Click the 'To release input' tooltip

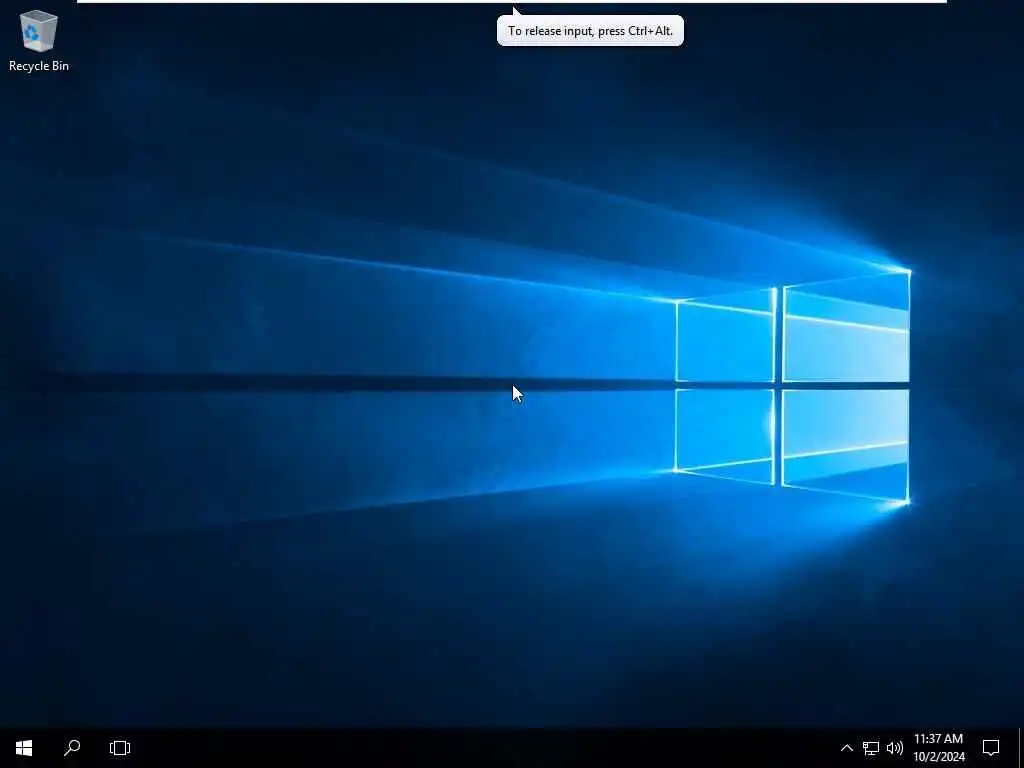(590, 31)
